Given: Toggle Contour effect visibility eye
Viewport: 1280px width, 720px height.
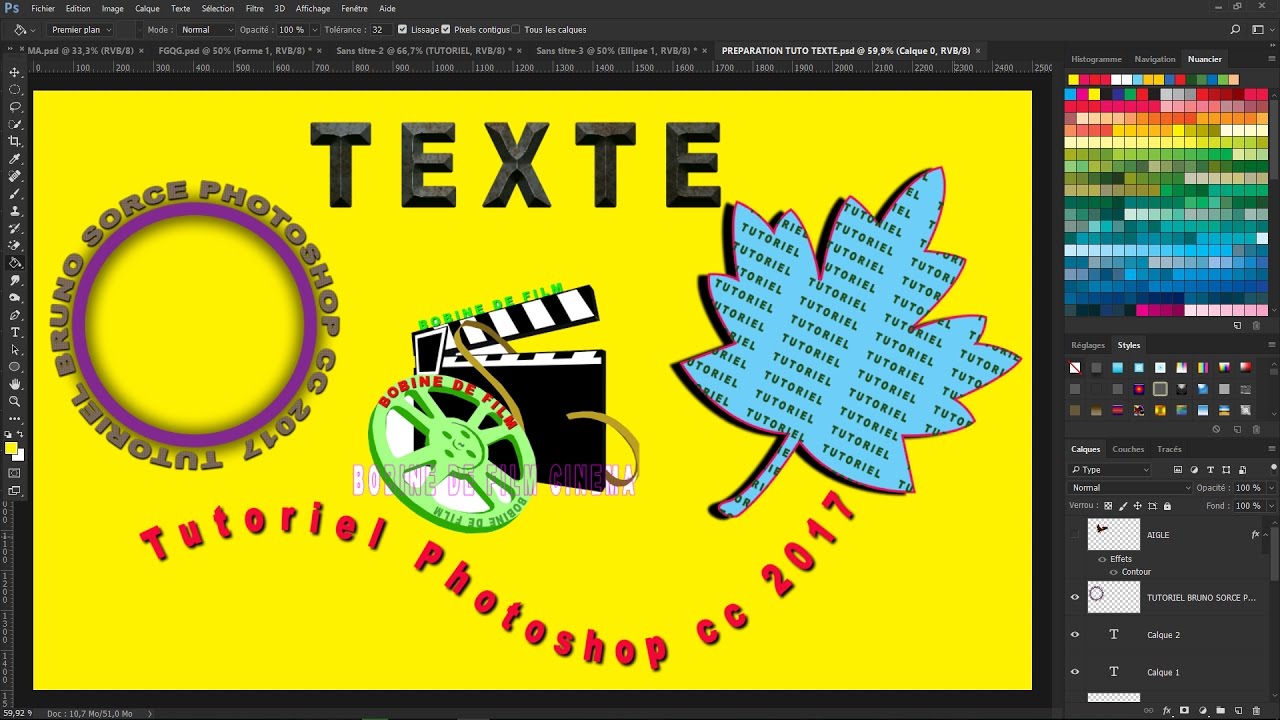Looking at the screenshot, I should tap(1113, 572).
